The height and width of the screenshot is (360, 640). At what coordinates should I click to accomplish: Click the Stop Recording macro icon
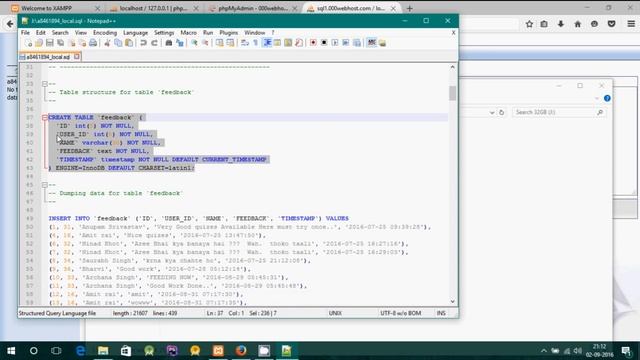(x=324, y=43)
